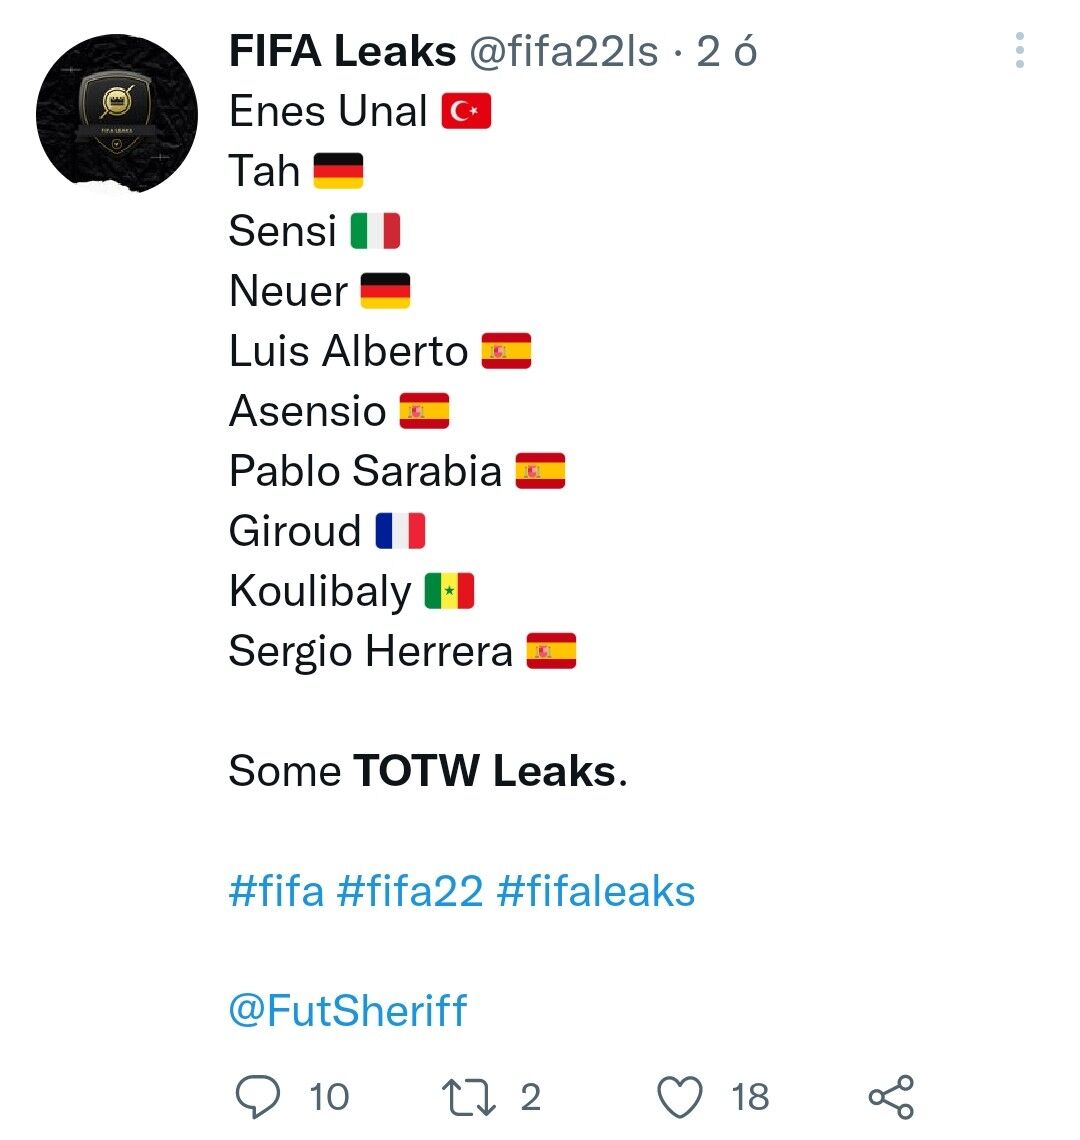The height and width of the screenshot is (1140, 1080).
Task: Open the #fifa hashtag
Action: [x=276, y=890]
